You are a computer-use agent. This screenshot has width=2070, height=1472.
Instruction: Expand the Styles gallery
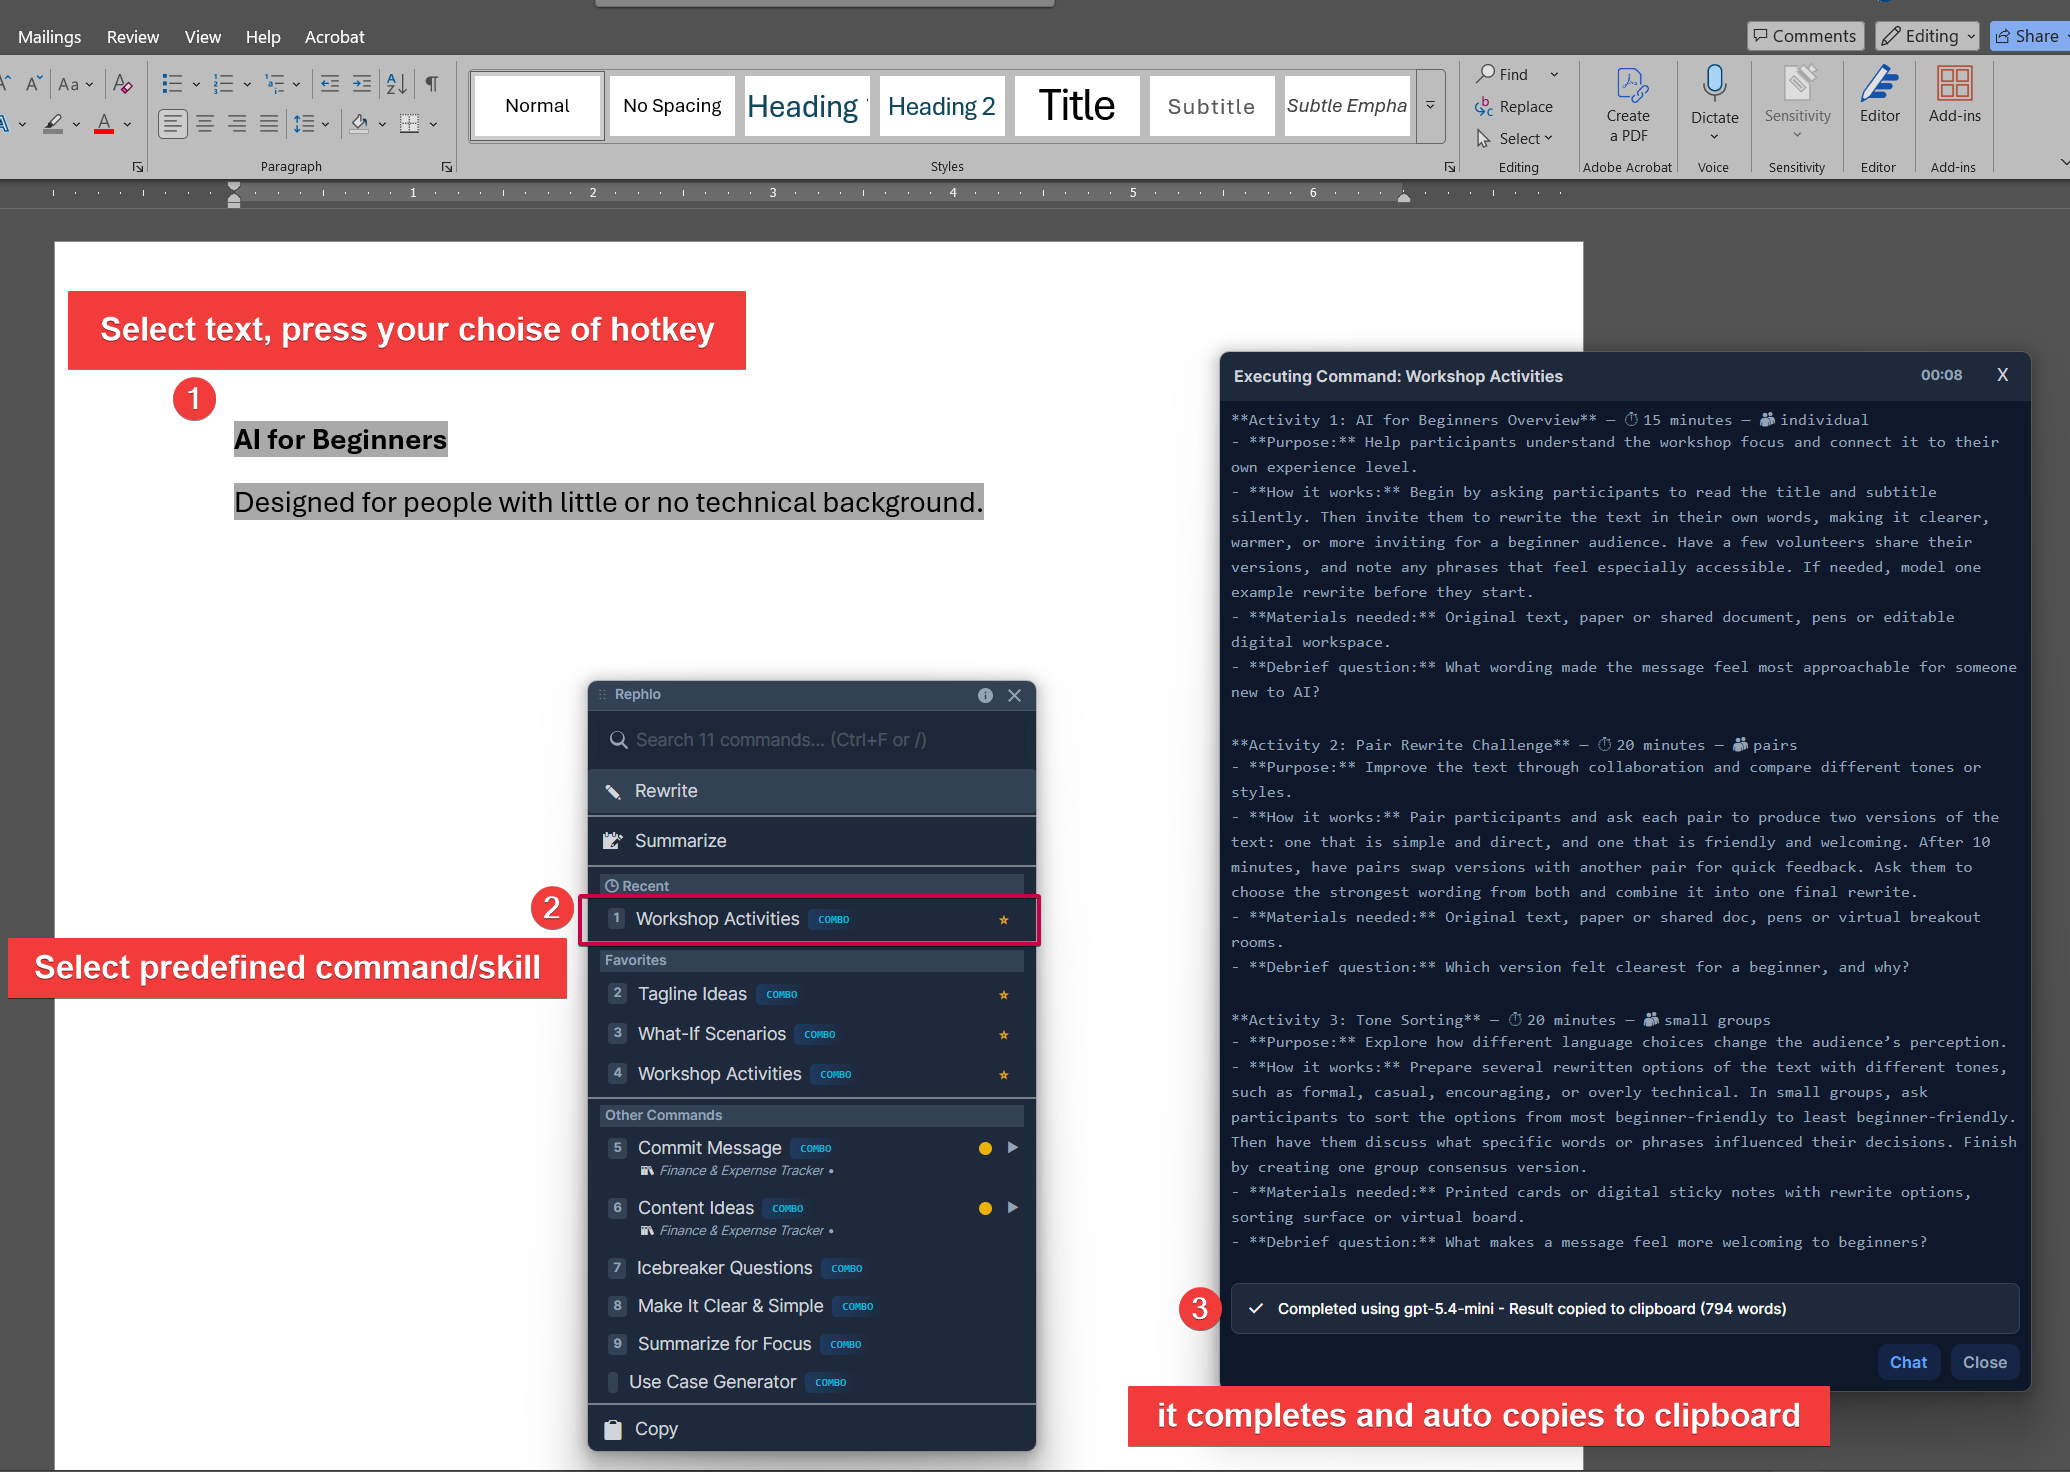coord(1431,106)
